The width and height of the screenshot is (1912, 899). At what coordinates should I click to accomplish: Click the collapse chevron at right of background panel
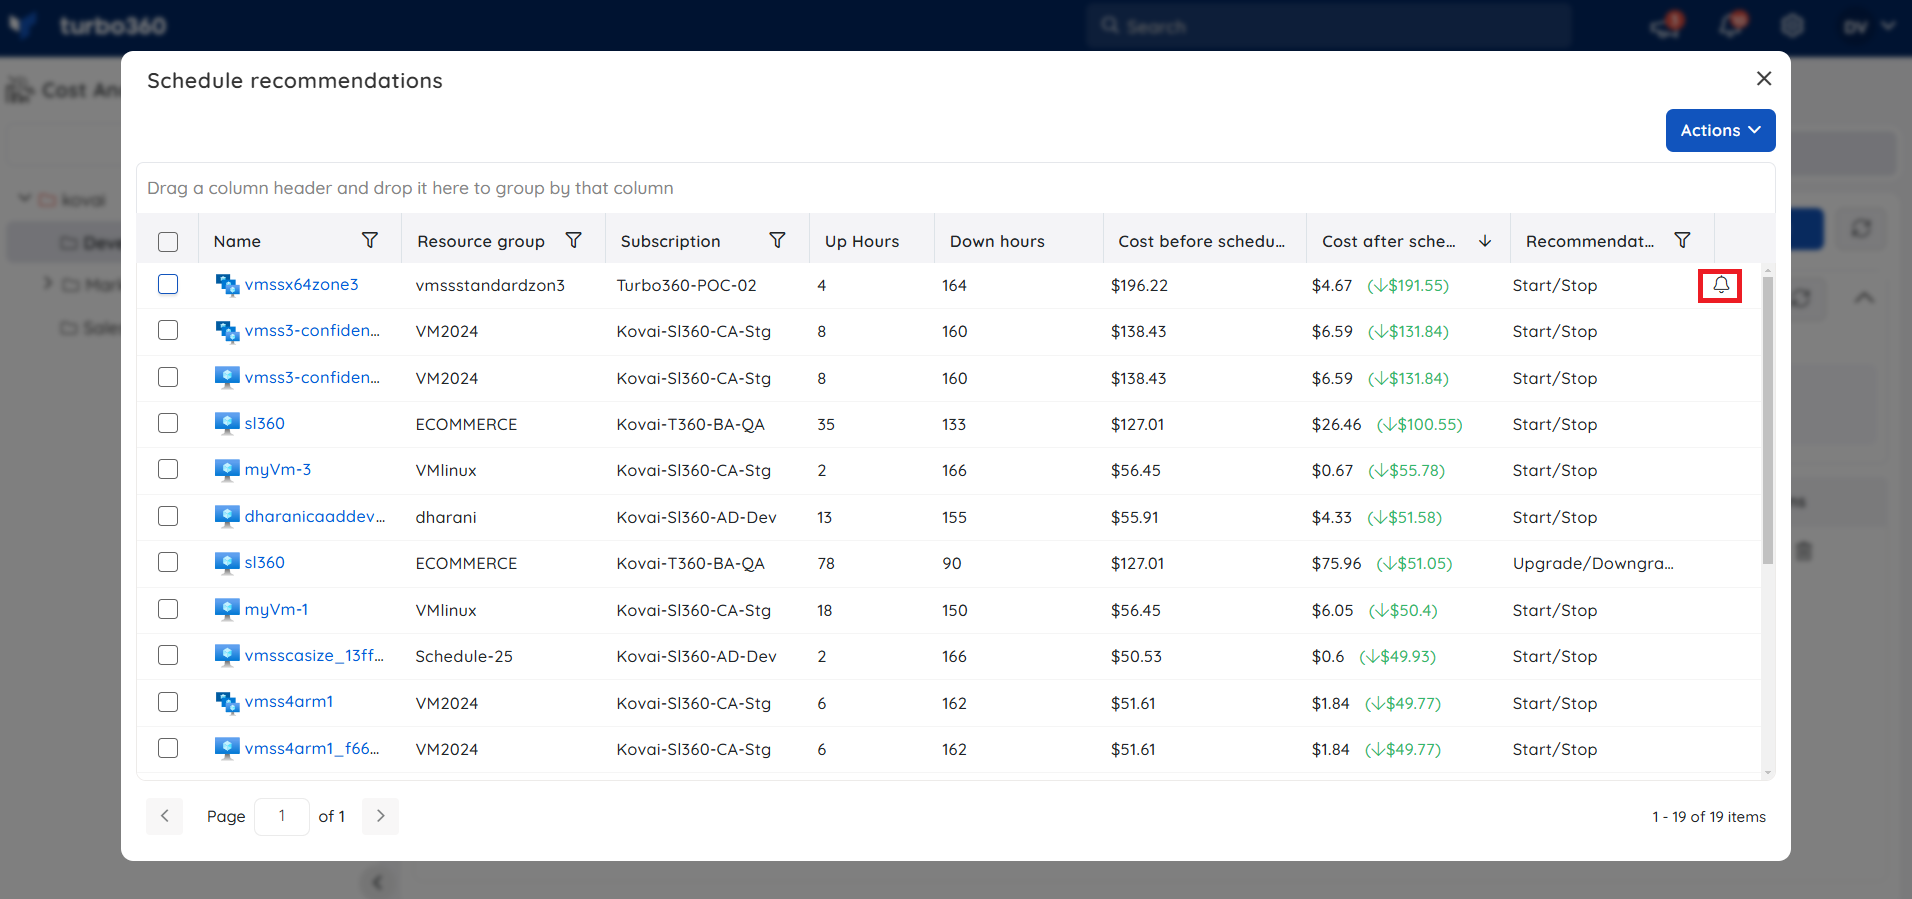coord(1864,298)
